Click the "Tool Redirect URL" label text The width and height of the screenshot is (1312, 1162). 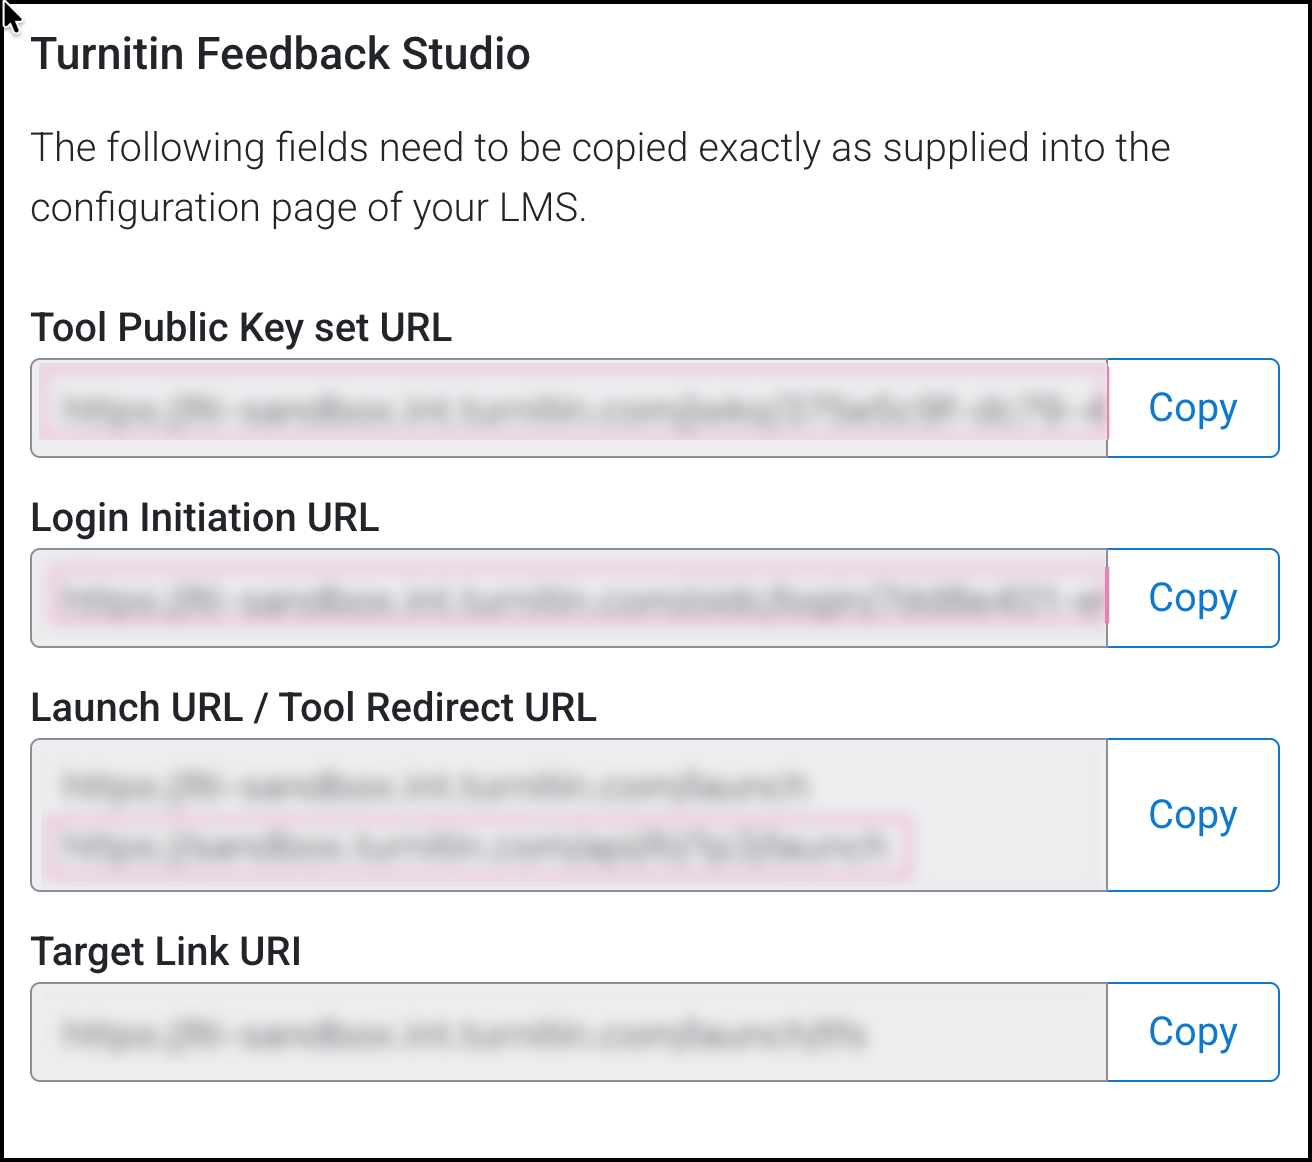pyautogui.click(x=437, y=708)
